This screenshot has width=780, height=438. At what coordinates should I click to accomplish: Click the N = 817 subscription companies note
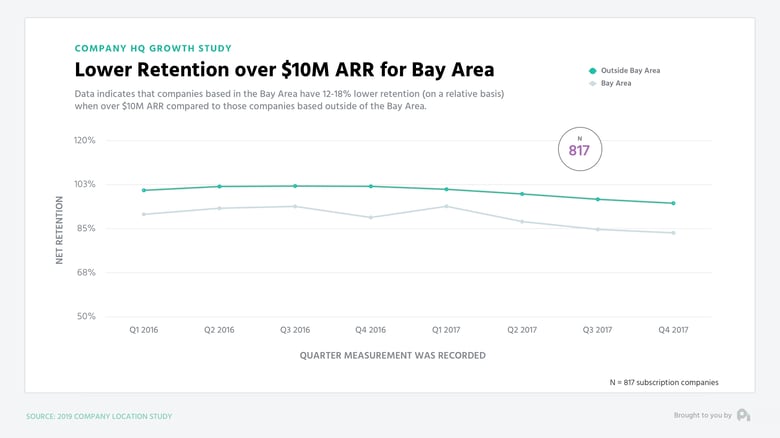[664, 382]
